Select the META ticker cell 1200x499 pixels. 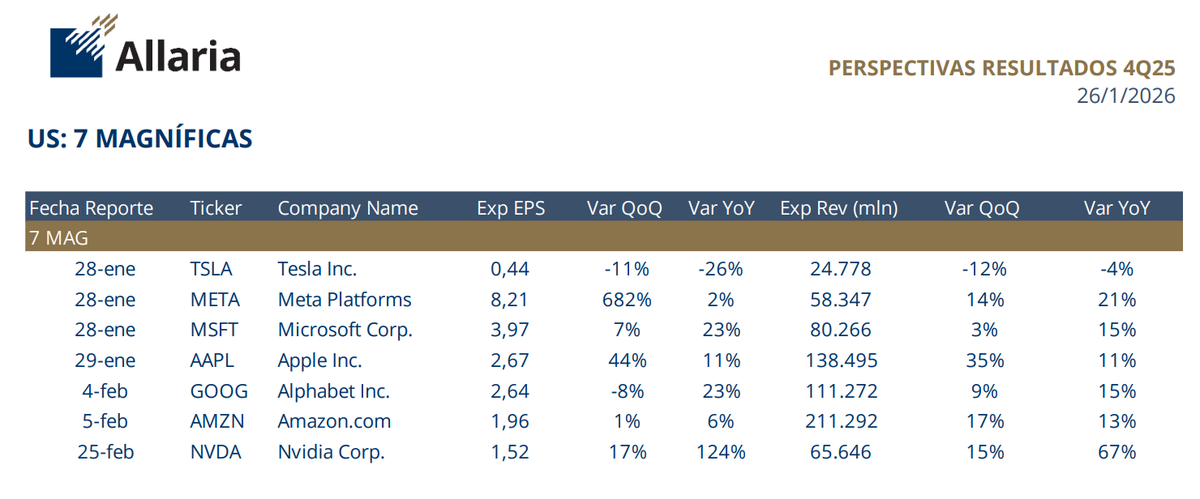[x=213, y=300]
